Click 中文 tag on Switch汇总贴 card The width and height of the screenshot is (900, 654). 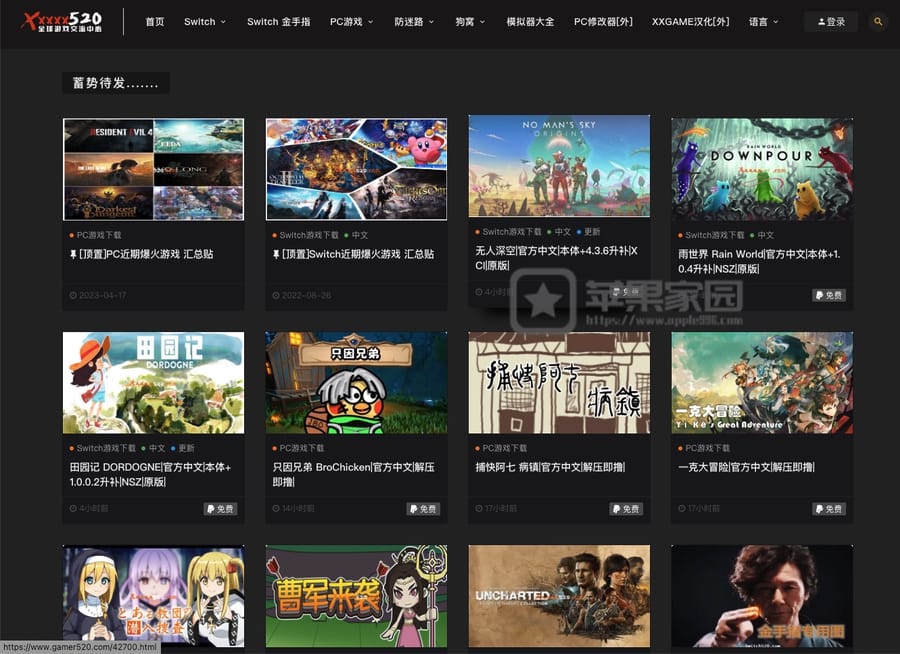(356, 235)
